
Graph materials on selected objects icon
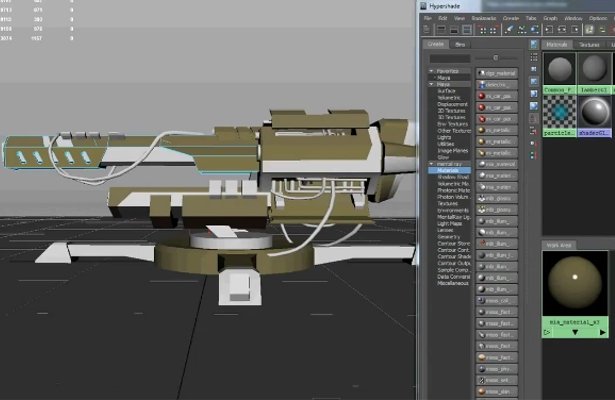535,29
